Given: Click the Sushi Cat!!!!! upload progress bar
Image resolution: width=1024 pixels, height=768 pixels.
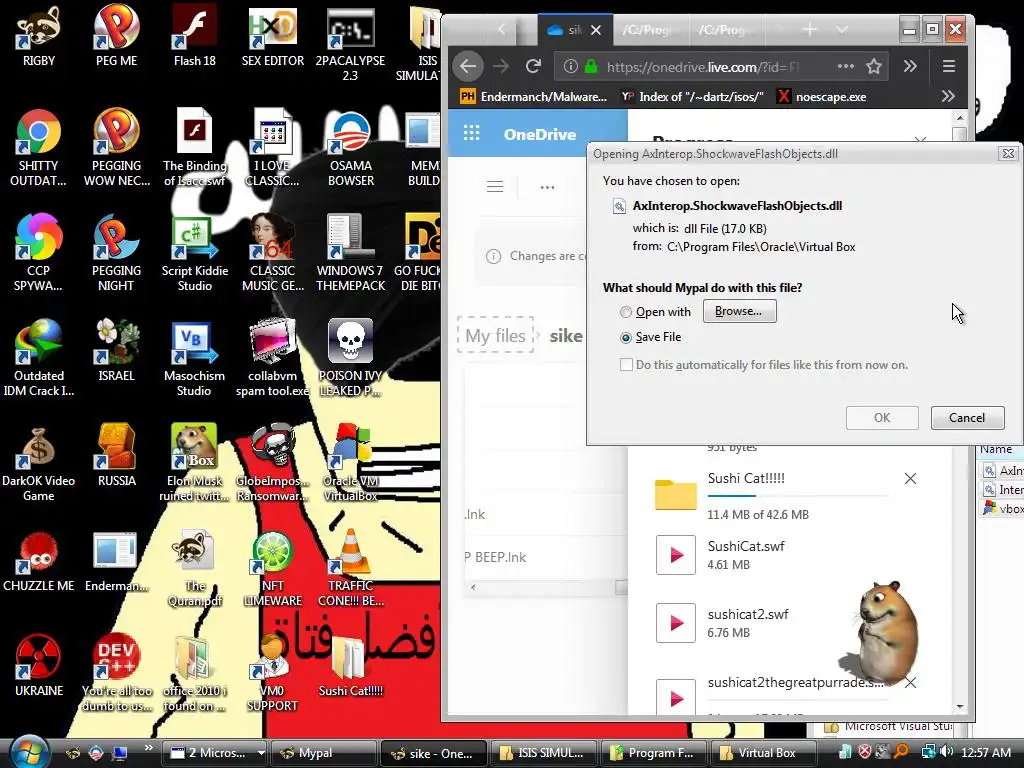Looking at the screenshot, I should (x=798, y=496).
